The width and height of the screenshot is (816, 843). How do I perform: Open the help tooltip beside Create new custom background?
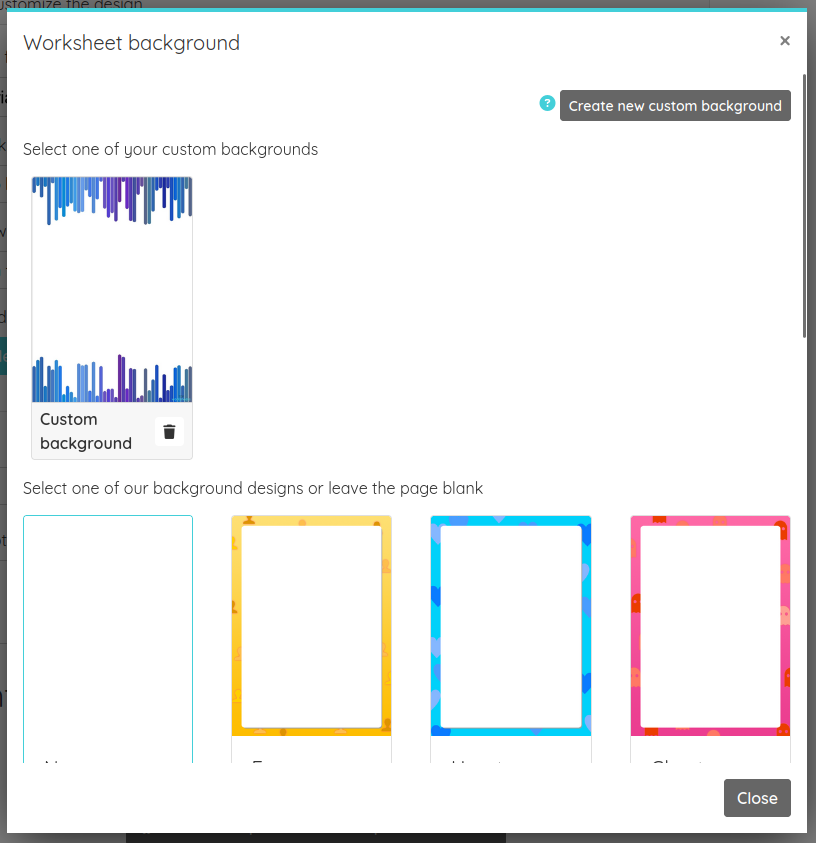tap(546, 103)
